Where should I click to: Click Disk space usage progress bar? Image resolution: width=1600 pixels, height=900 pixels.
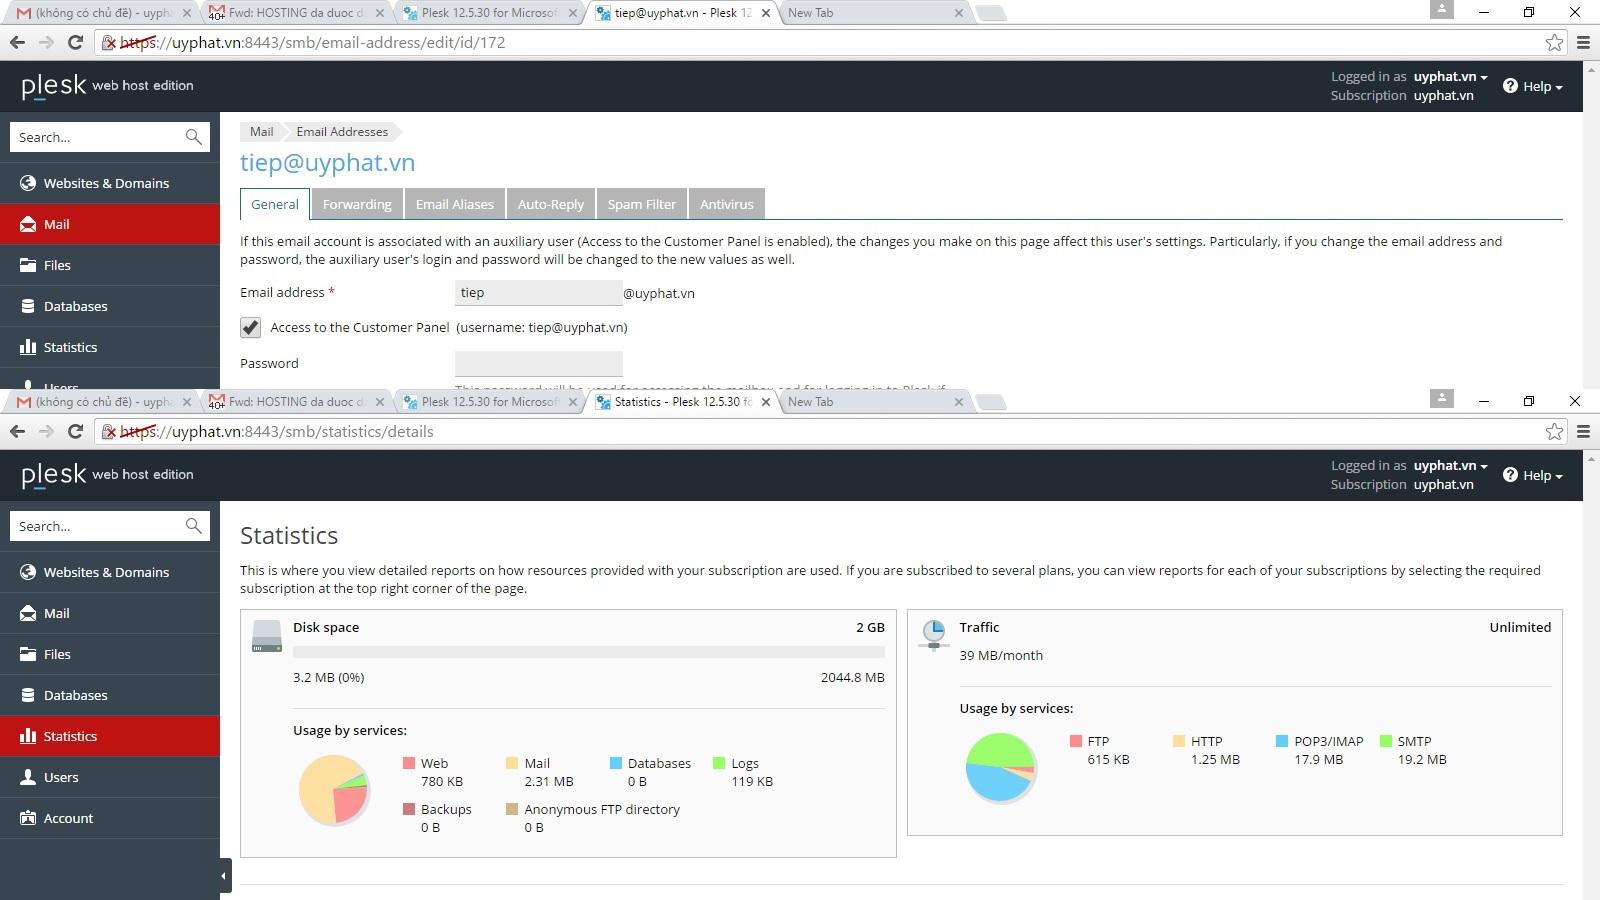click(x=588, y=652)
